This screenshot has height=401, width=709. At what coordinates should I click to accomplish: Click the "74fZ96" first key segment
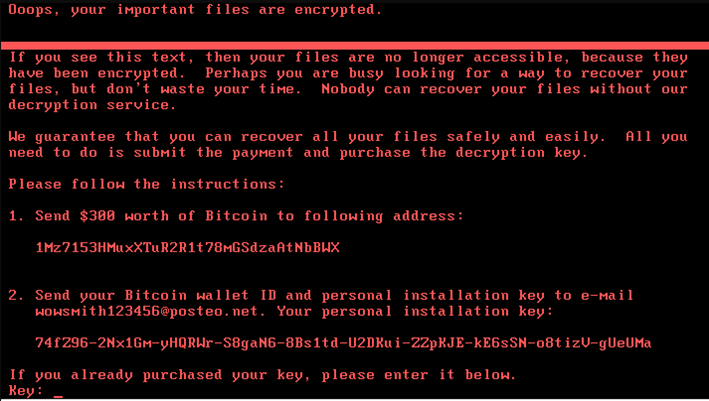(x=62, y=343)
